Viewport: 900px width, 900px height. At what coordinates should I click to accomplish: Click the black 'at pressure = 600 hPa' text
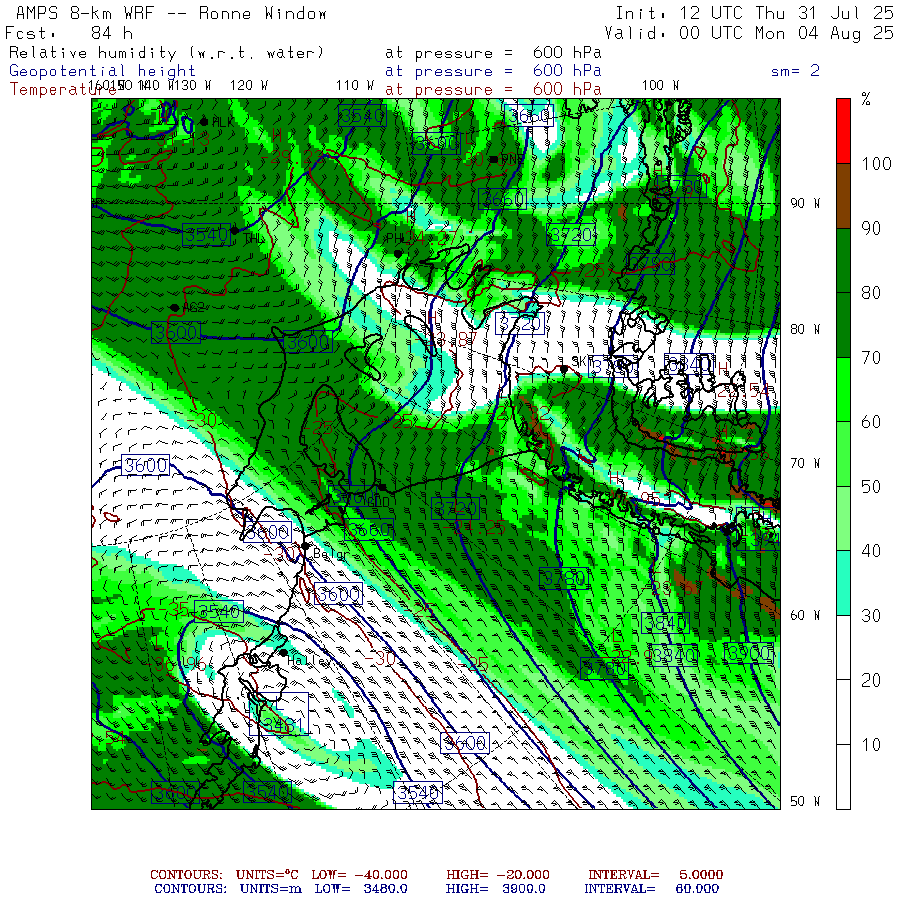click(494, 53)
